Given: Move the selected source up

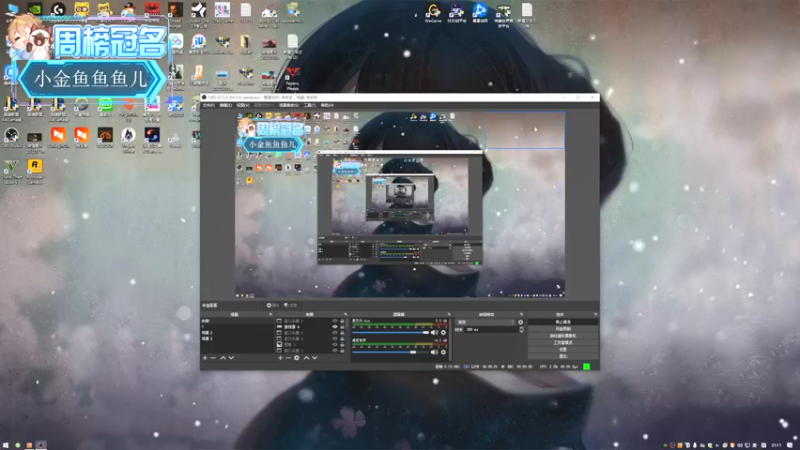Looking at the screenshot, I should click(306, 358).
